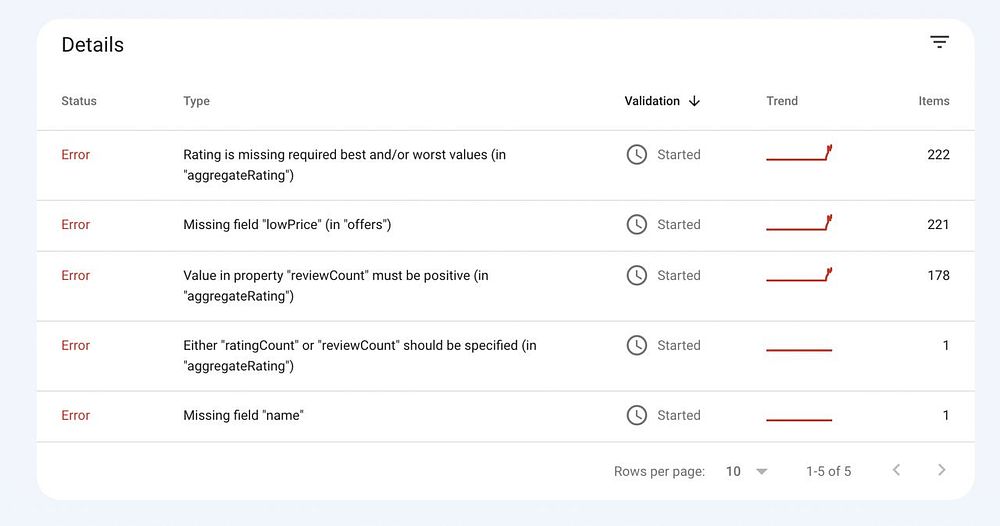The image size is (1000, 526).
Task: Click clock icon for lowPrice error row
Action: point(636,225)
